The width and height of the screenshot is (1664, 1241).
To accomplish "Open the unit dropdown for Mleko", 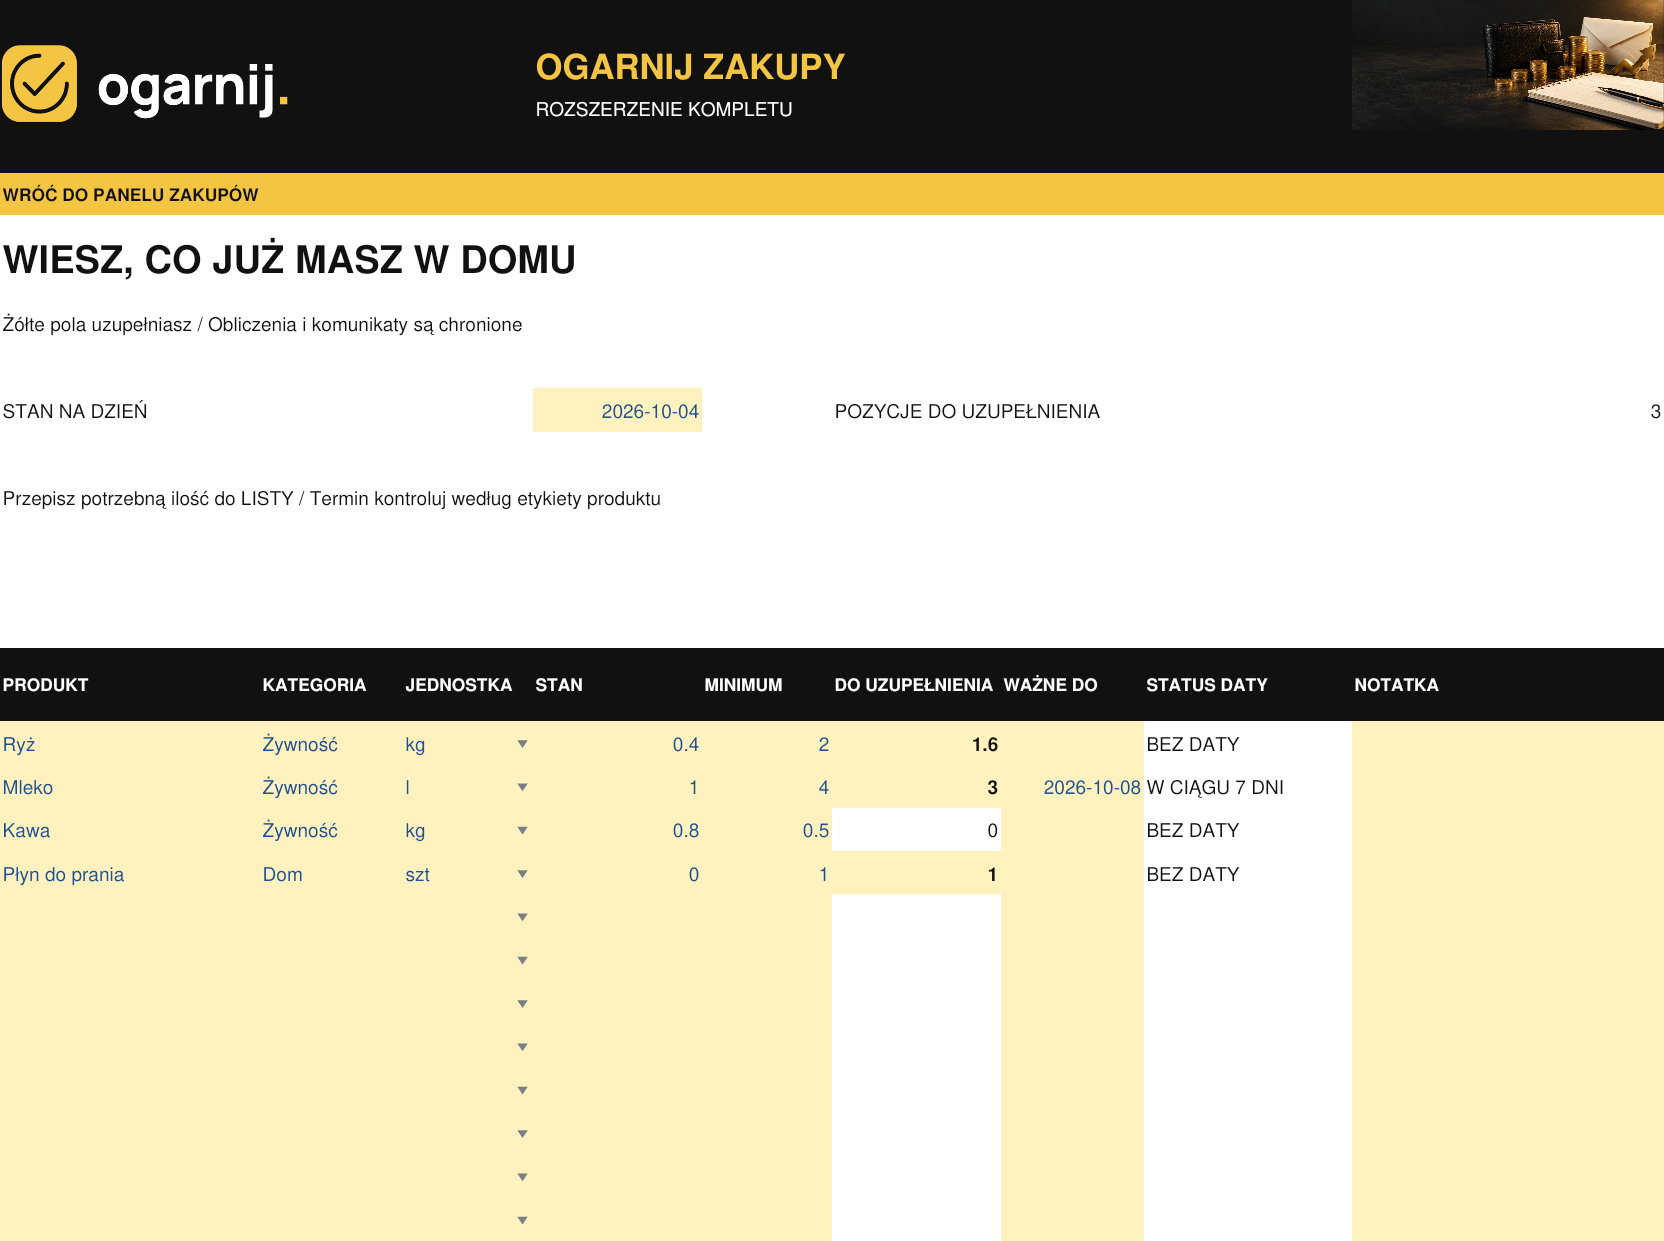I will [522, 787].
